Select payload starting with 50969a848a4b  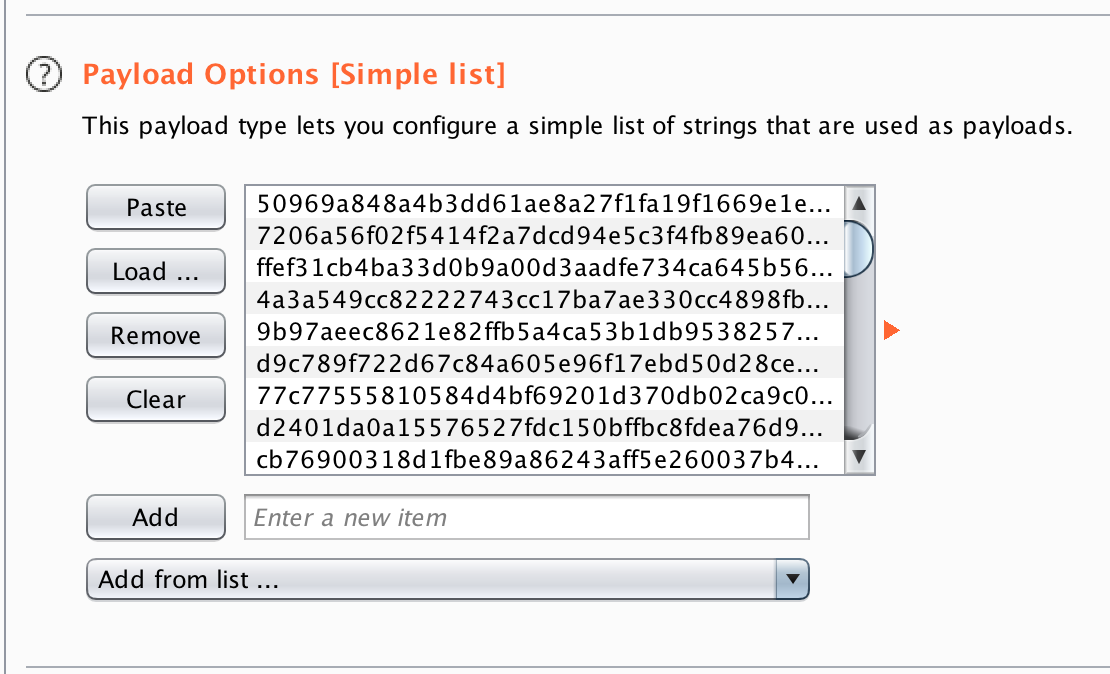(x=544, y=204)
